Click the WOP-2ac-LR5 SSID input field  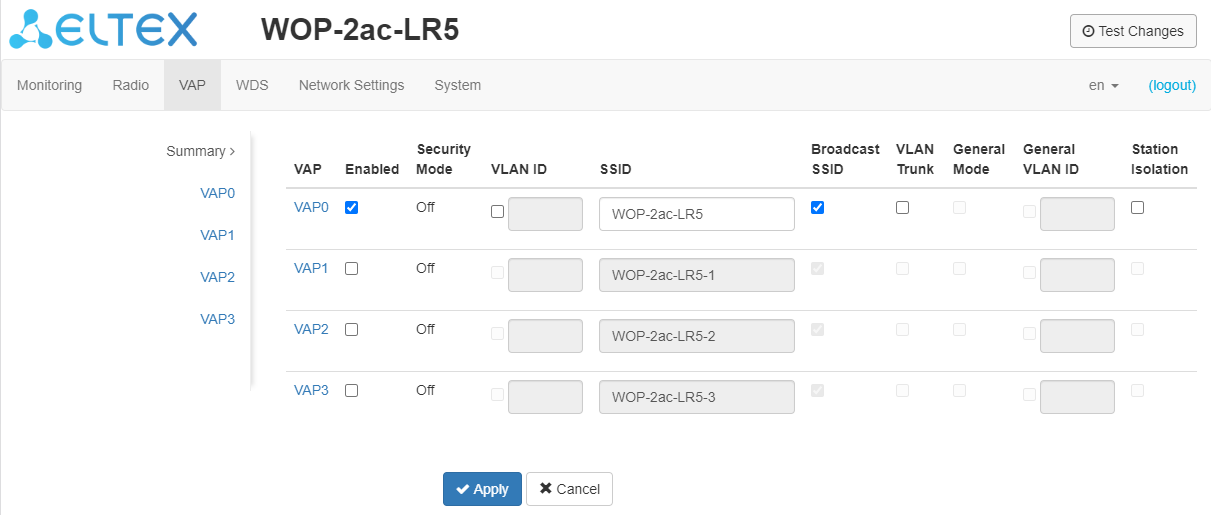(696, 214)
